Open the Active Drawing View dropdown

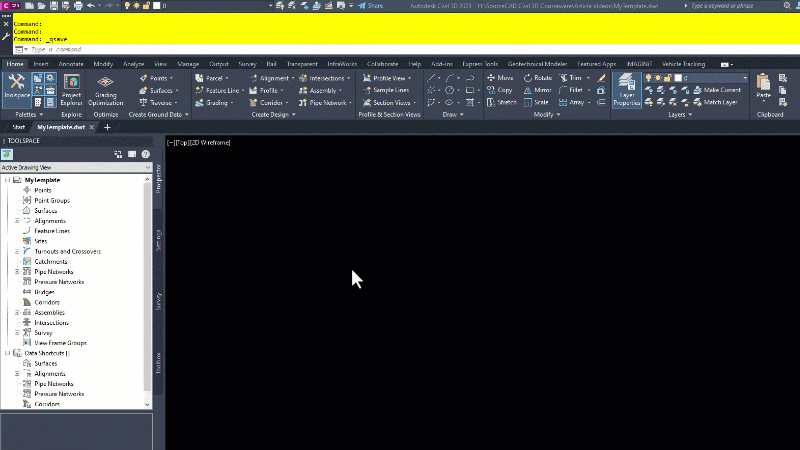[x=75, y=167]
